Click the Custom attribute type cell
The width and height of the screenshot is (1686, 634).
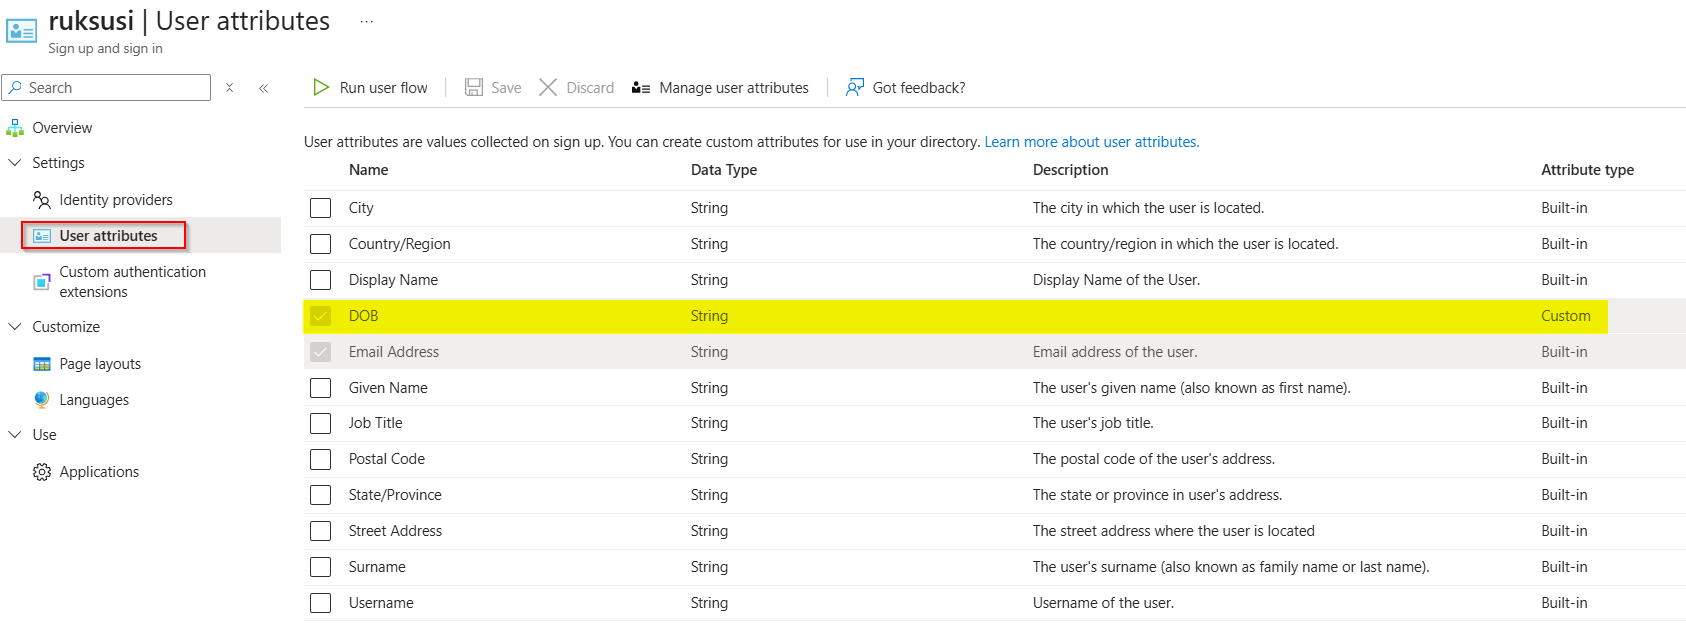(x=1565, y=316)
